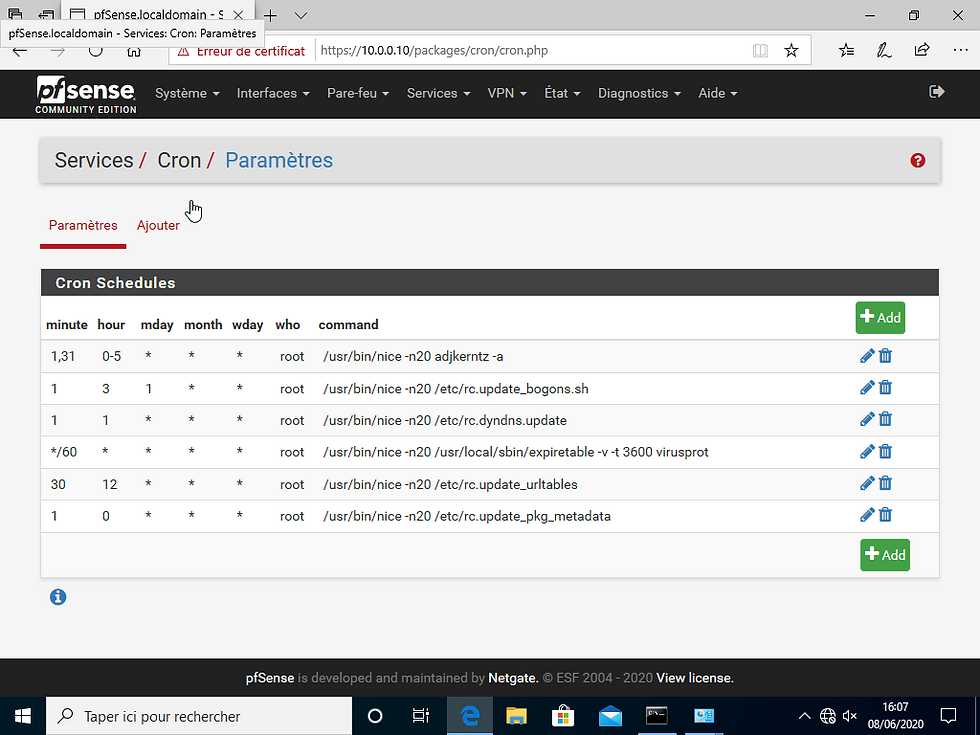
Task: Open Mail app from taskbar
Action: 610,716
